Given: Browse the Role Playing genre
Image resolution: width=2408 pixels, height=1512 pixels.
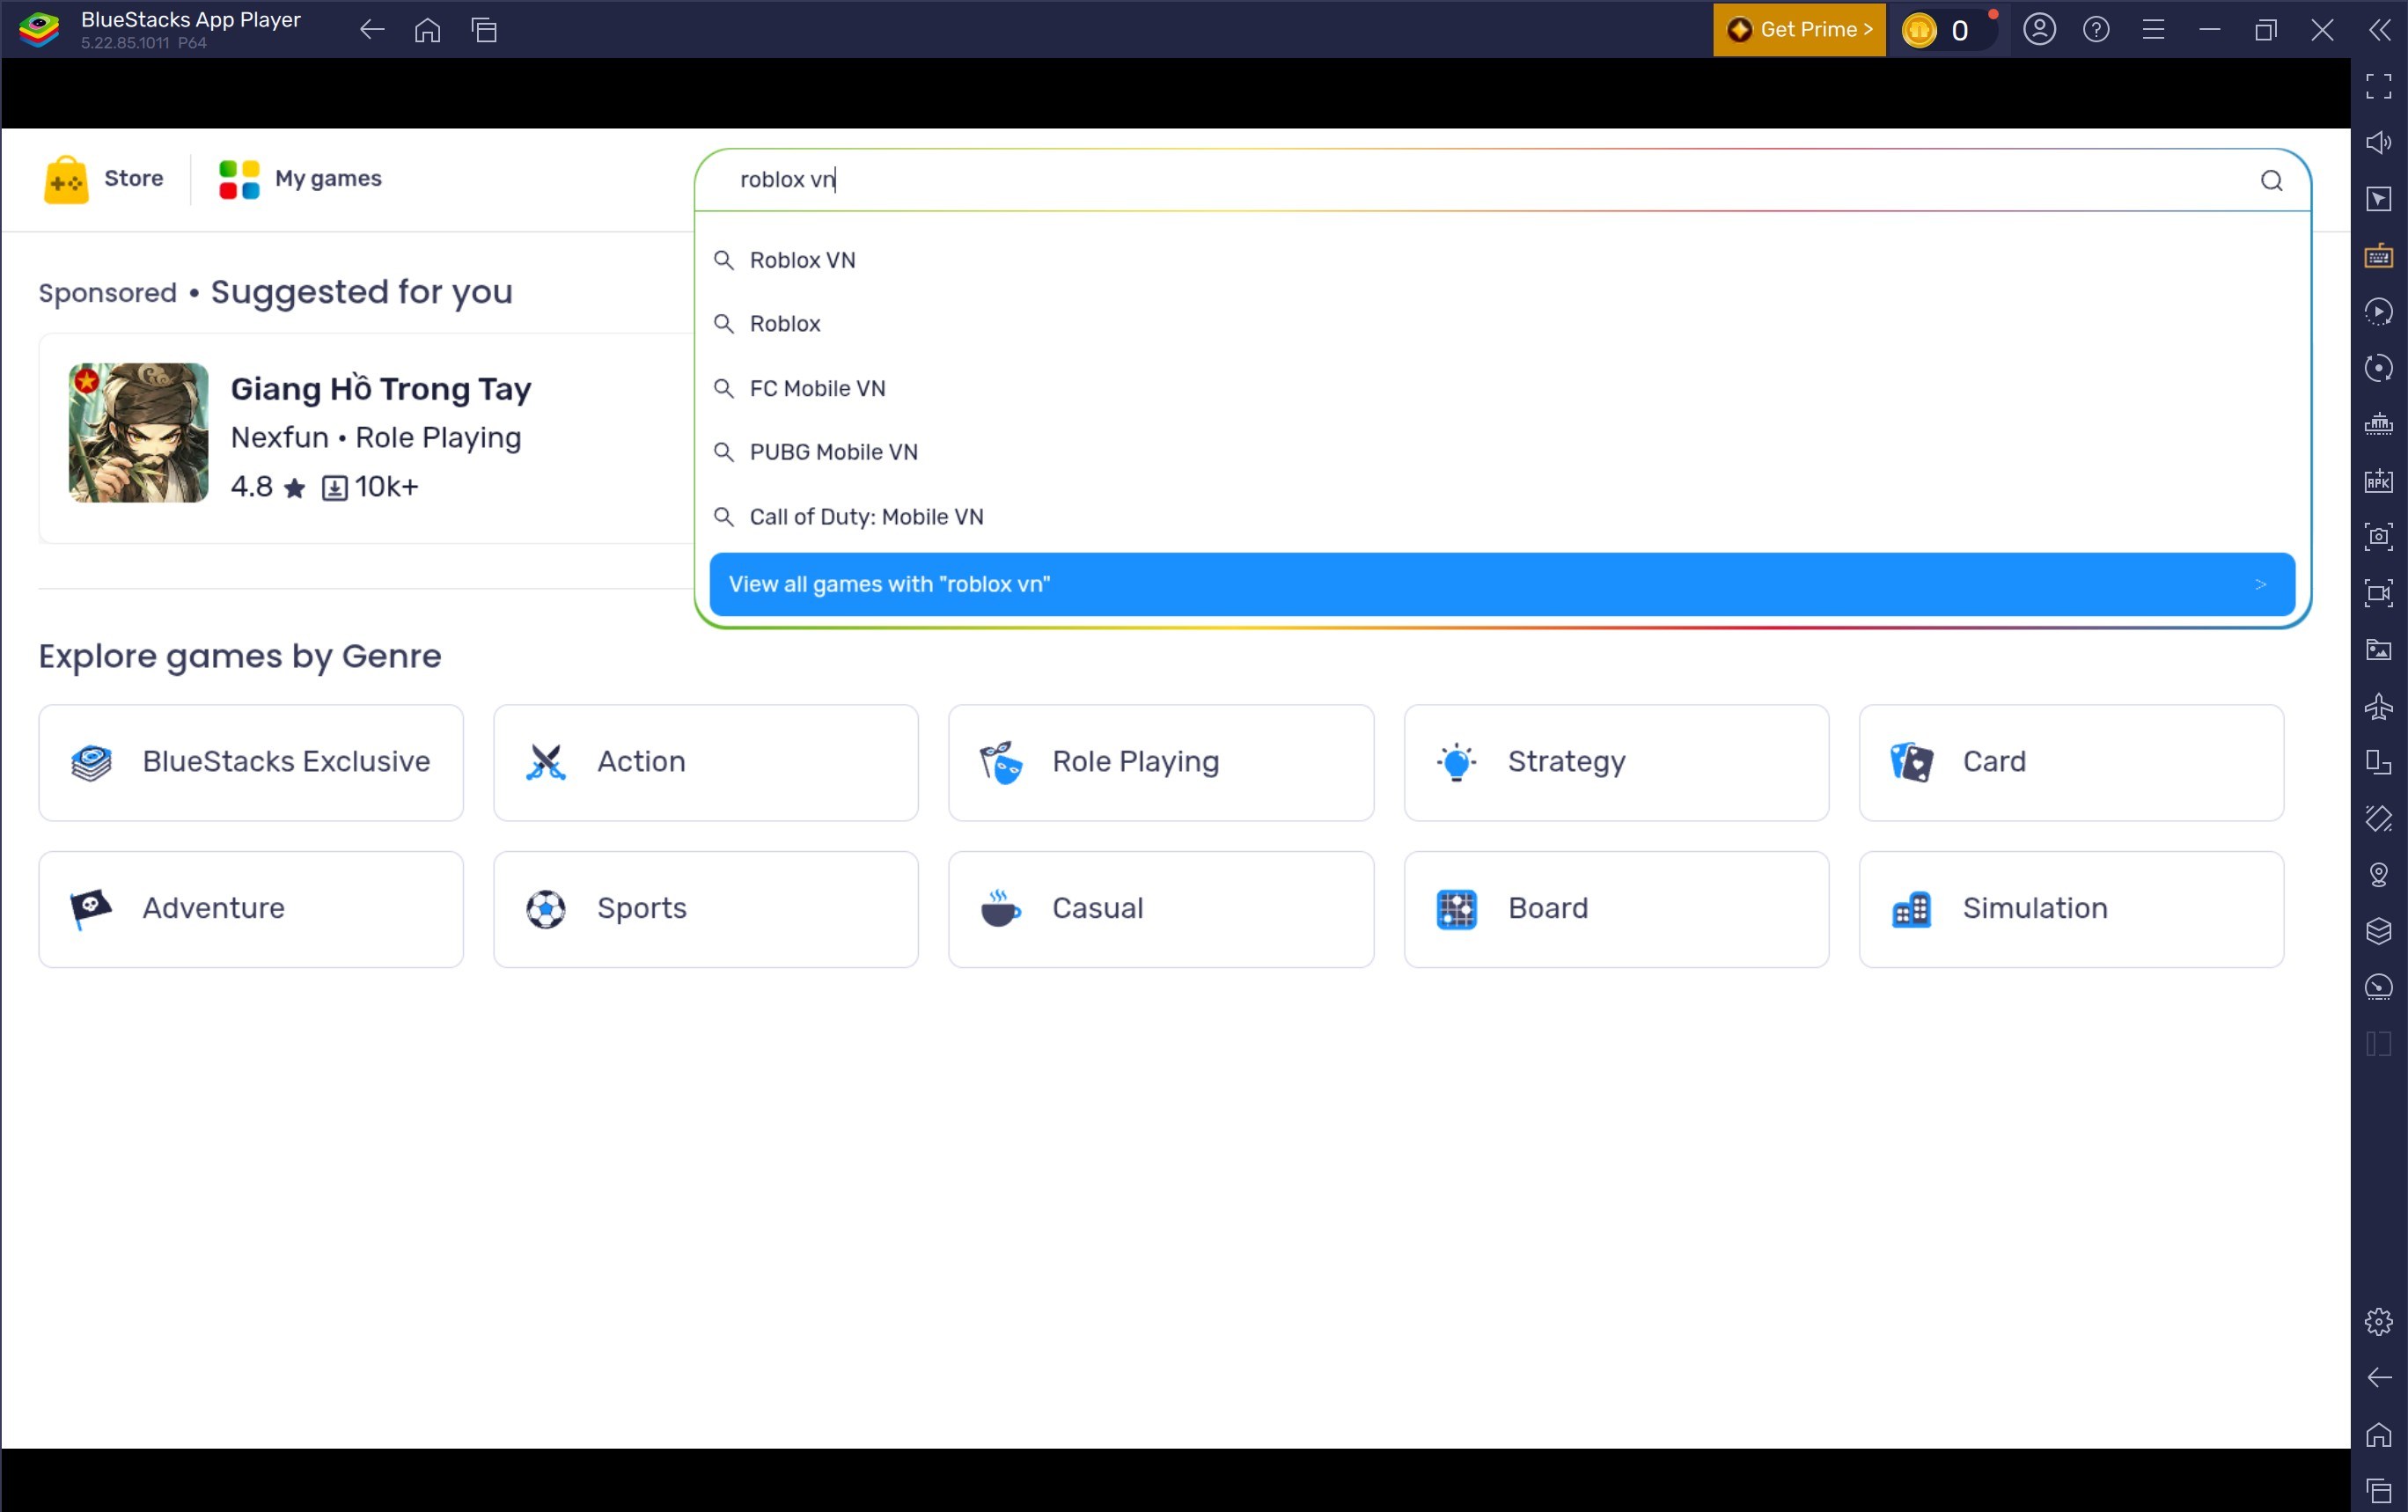Looking at the screenshot, I should coord(1161,762).
